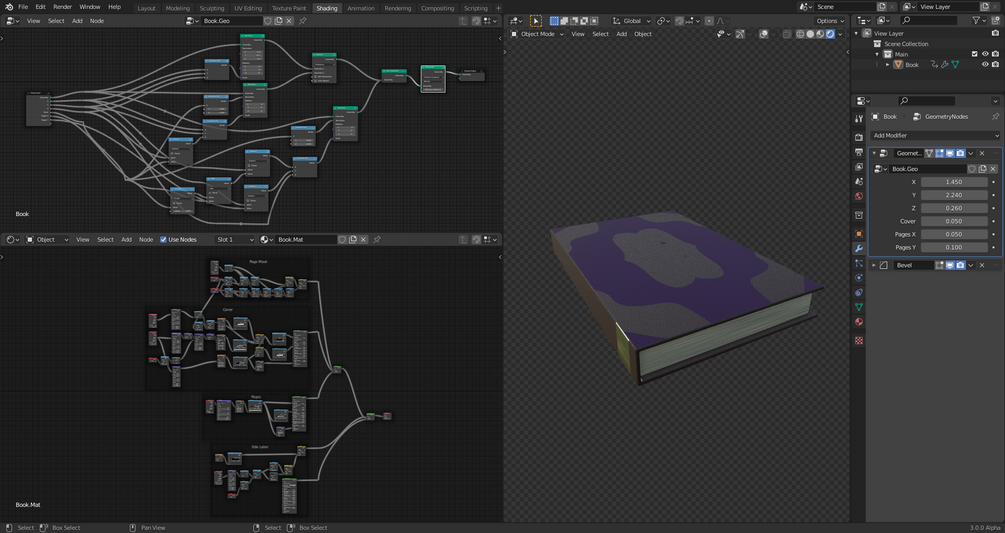Expand the Book object in outliner
The image size is (1005, 533).
pyautogui.click(x=888, y=65)
